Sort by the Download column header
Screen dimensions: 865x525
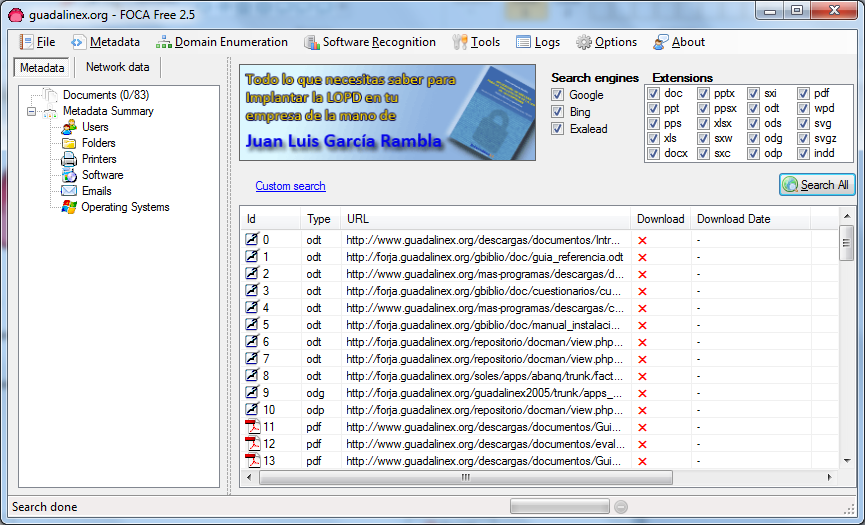(661, 219)
